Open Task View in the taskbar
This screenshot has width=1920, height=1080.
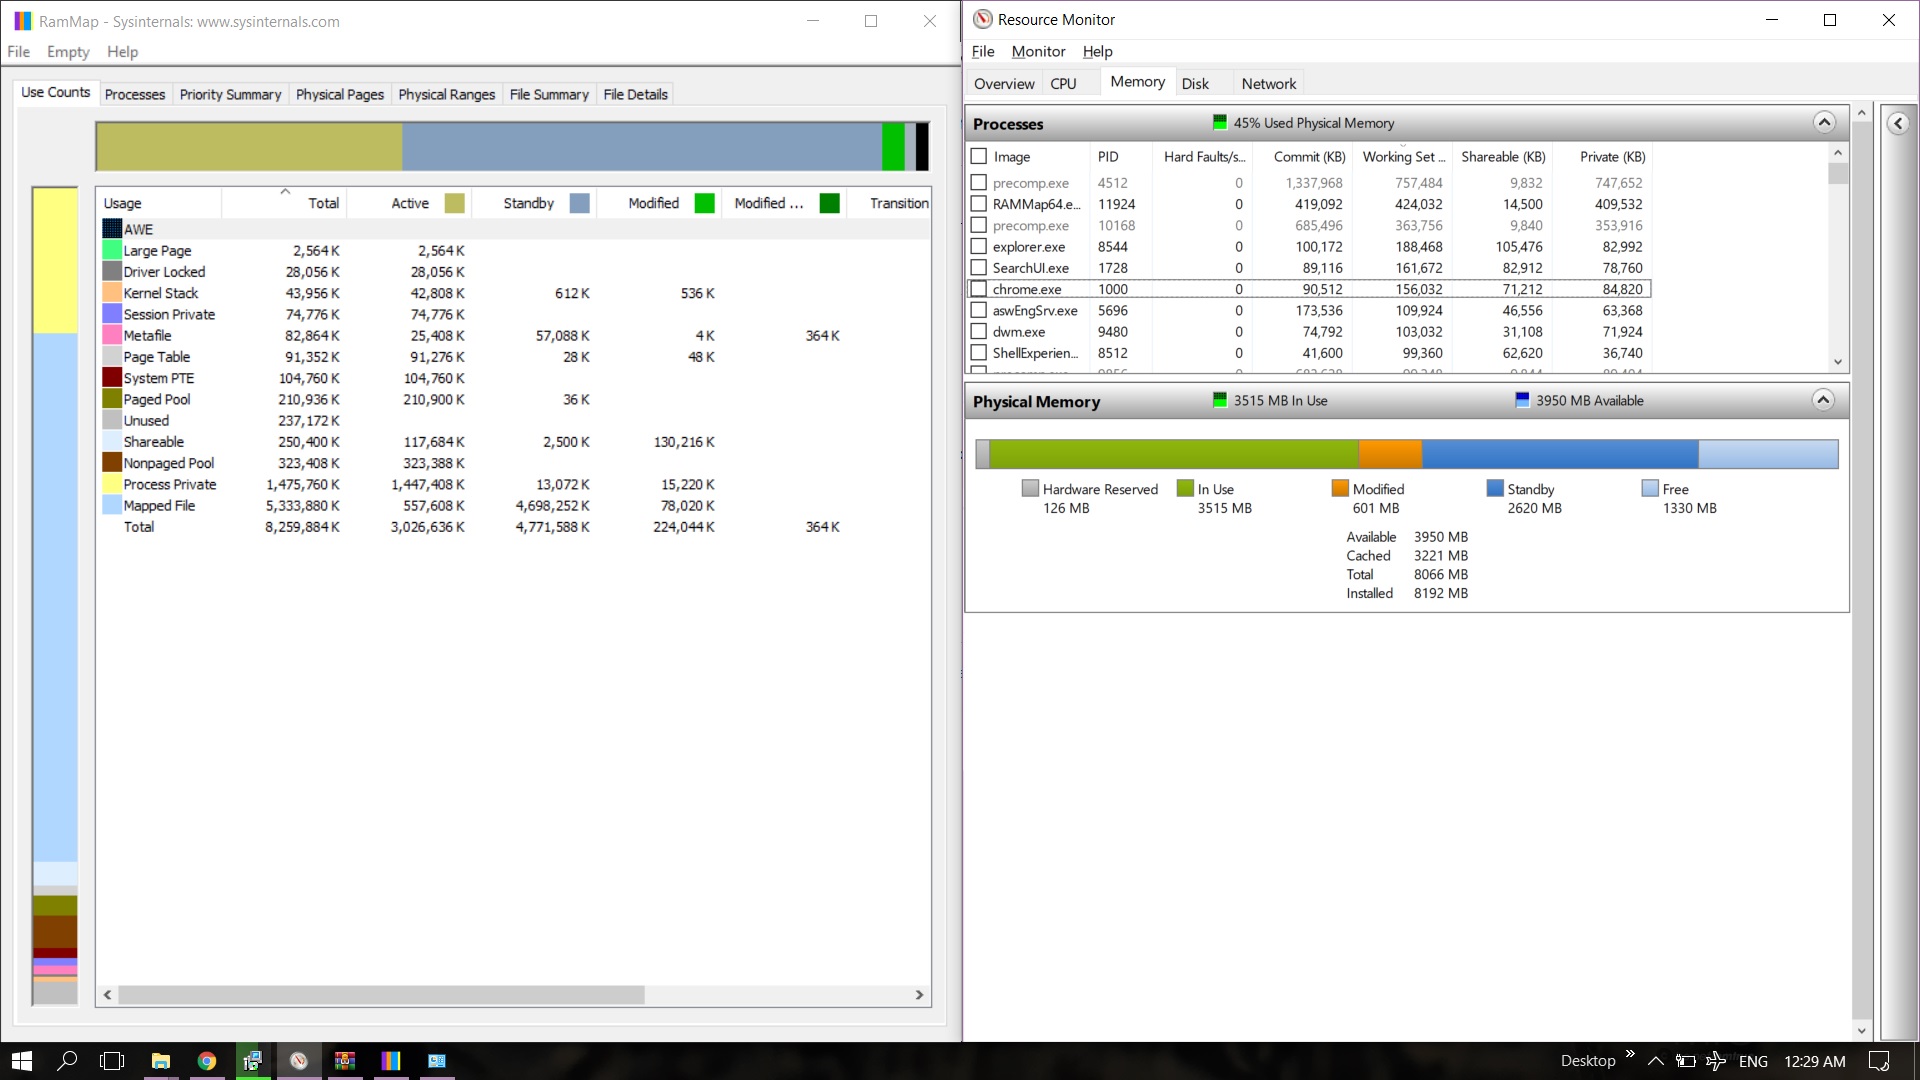(x=113, y=1061)
